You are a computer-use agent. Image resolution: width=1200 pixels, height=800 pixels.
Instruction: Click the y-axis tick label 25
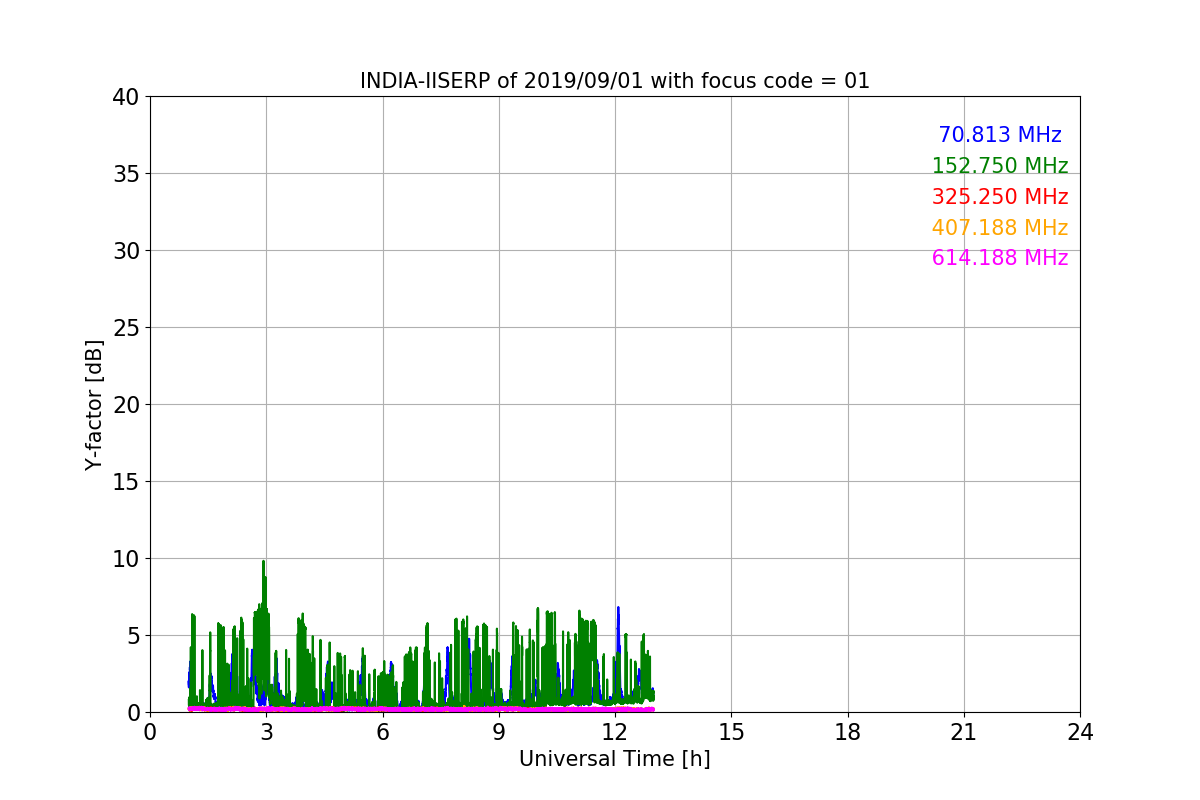tap(126, 328)
